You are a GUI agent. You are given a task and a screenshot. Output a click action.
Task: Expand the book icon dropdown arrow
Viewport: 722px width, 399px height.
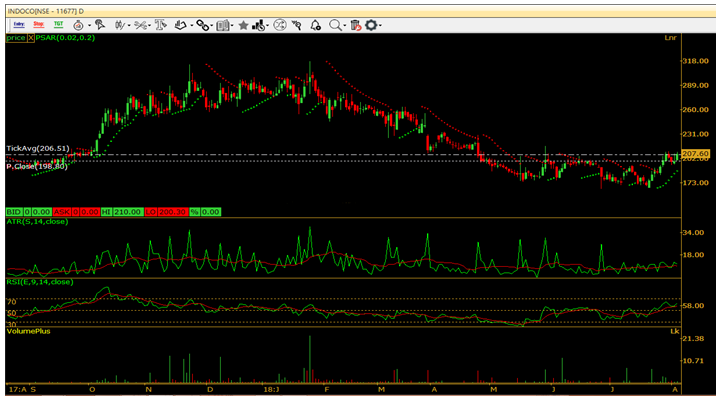coord(232,25)
